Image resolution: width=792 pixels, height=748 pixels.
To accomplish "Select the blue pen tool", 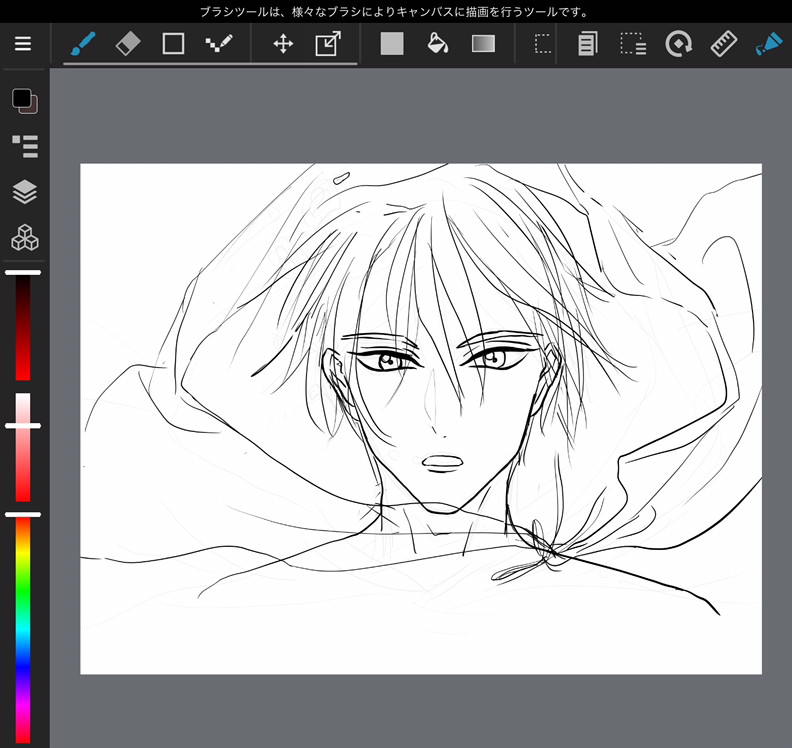I will [x=769, y=44].
